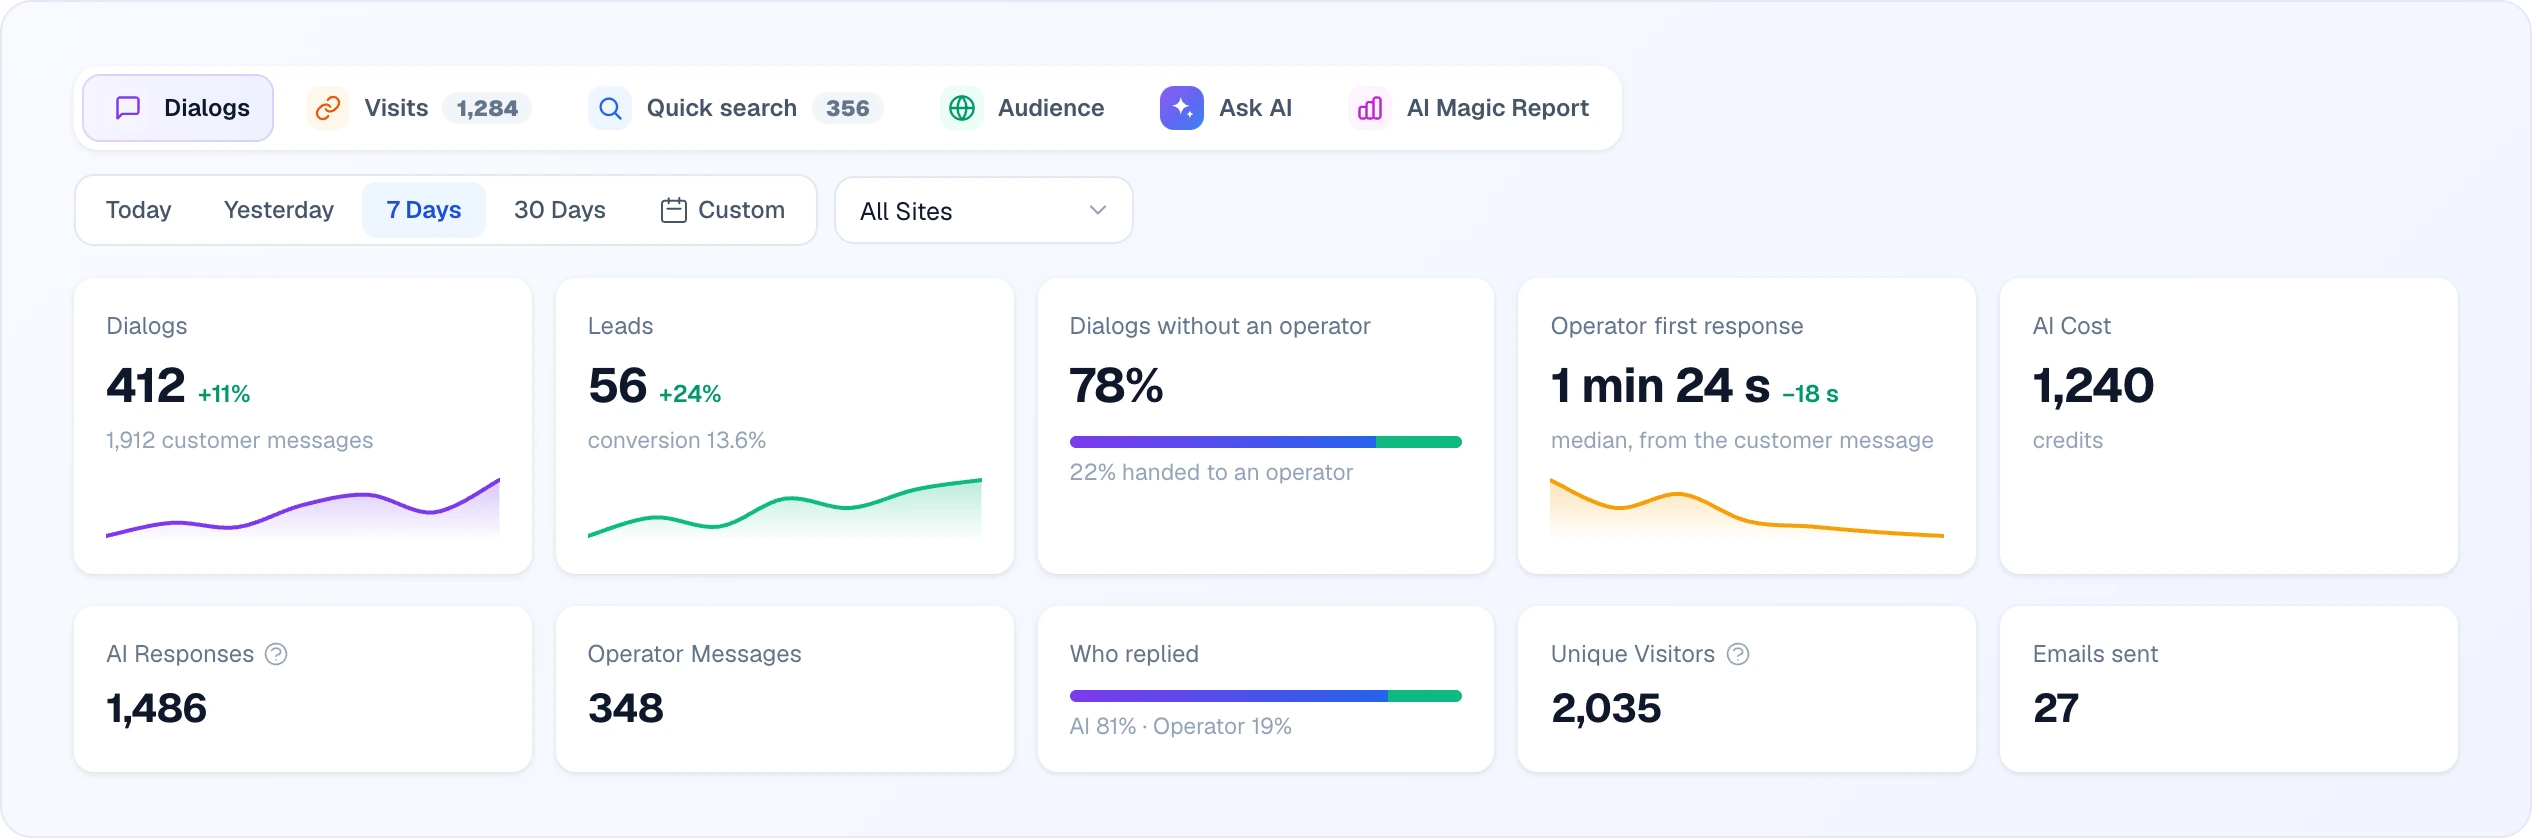
Task: Click the Ask AI sparkle icon
Action: click(x=1182, y=108)
